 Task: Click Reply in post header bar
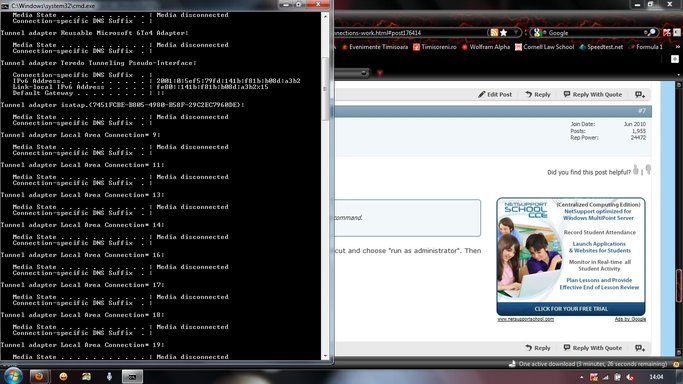coord(538,94)
